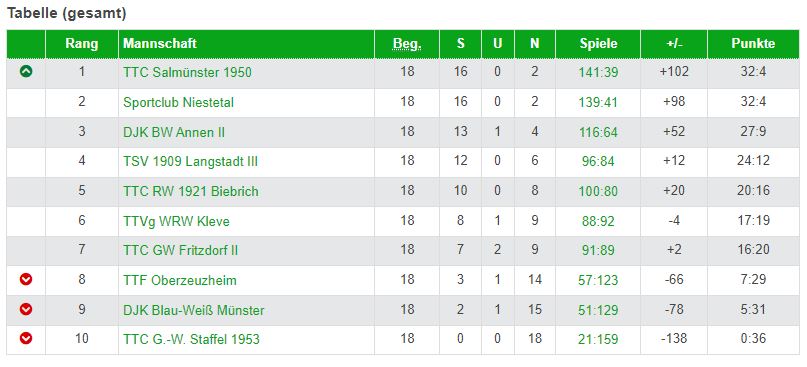Select the TTC GW Fritzdorf II link
This screenshot has width=807, height=367.
[181, 251]
